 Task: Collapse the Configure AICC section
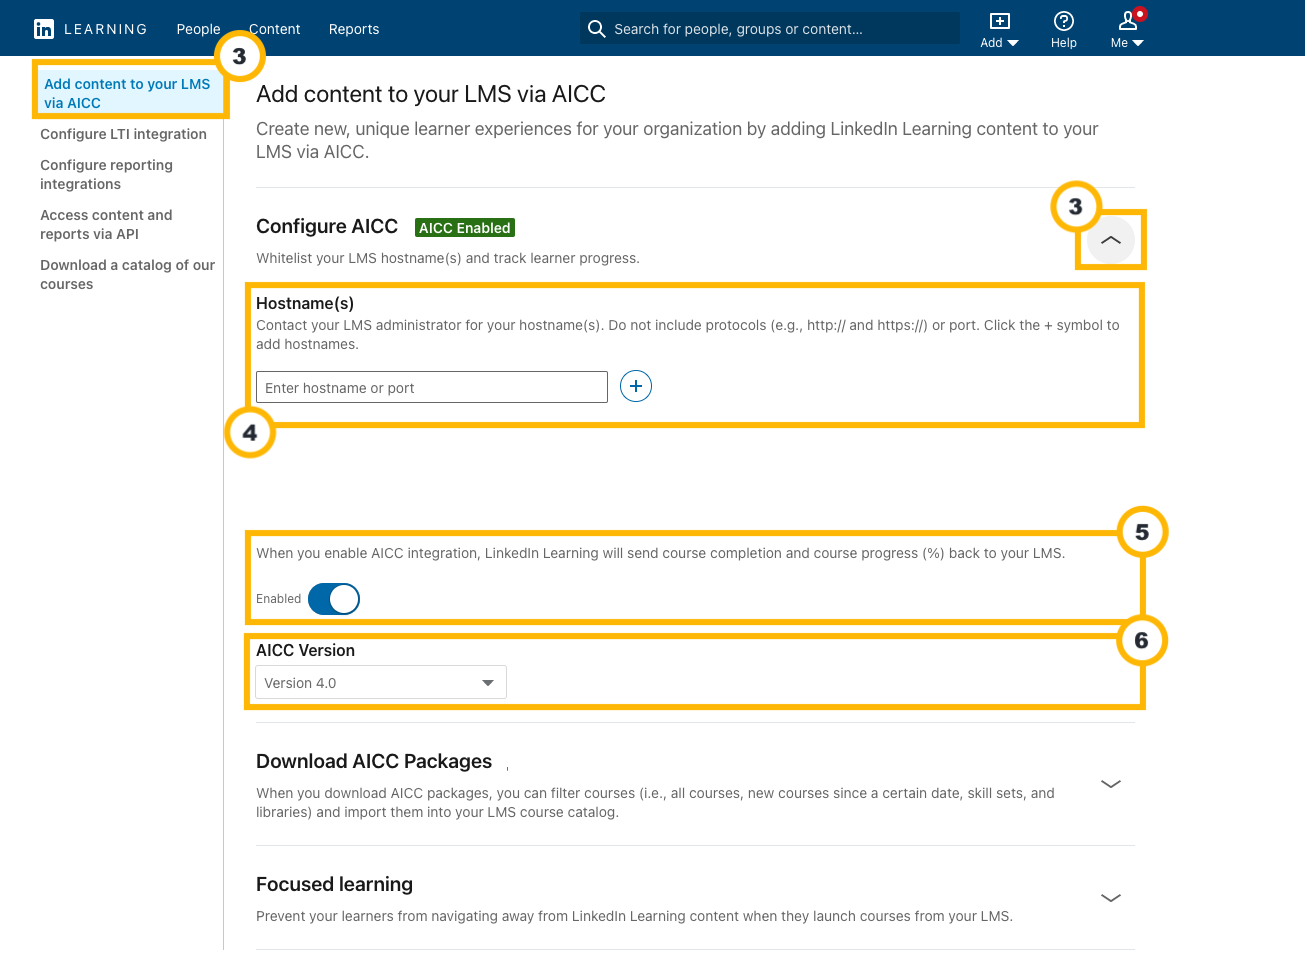click(x=1110, y=240)
